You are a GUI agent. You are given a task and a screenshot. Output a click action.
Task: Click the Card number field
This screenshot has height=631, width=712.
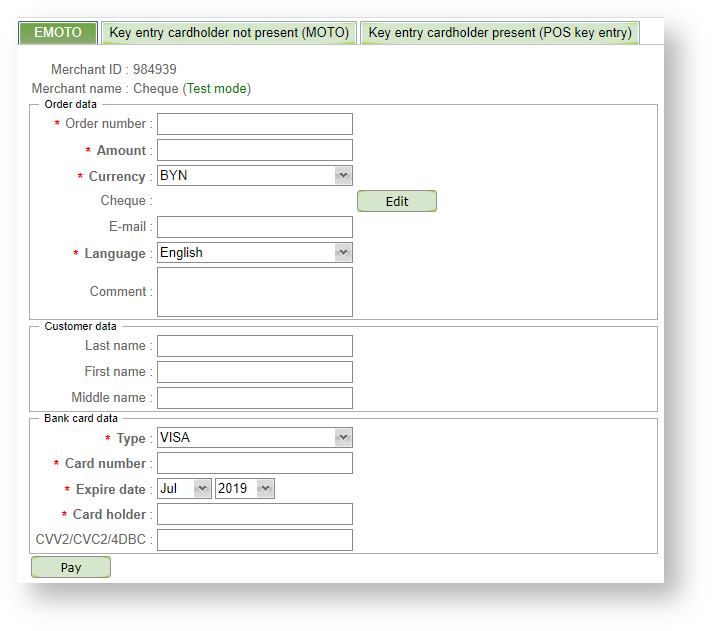click(255, 464)
